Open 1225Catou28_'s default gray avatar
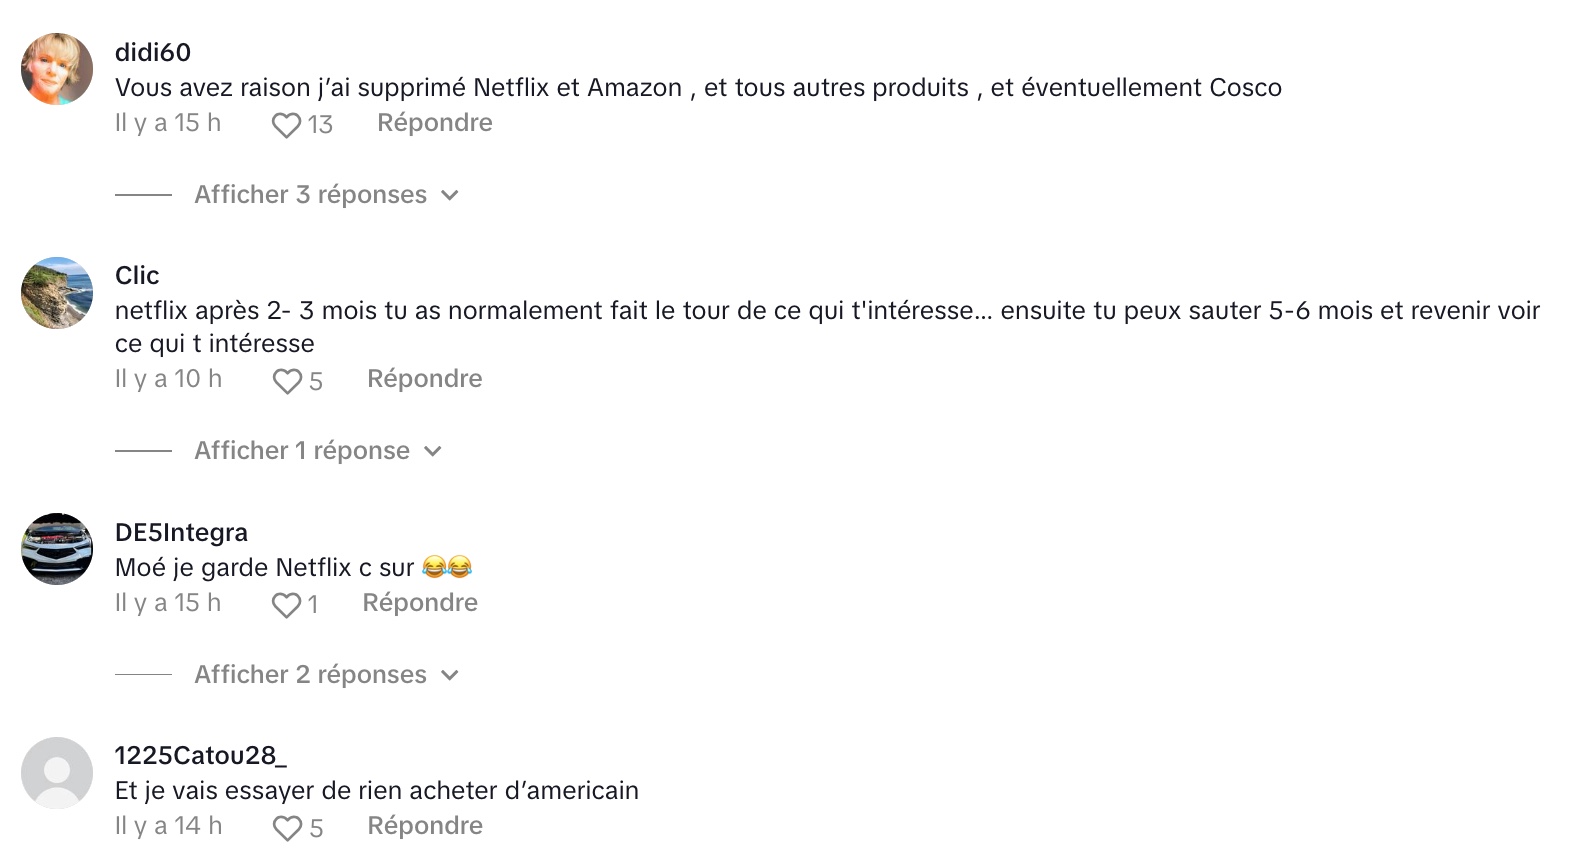Image resolution: width=1570 pixels, height=860 pixels. coord(57,773)
